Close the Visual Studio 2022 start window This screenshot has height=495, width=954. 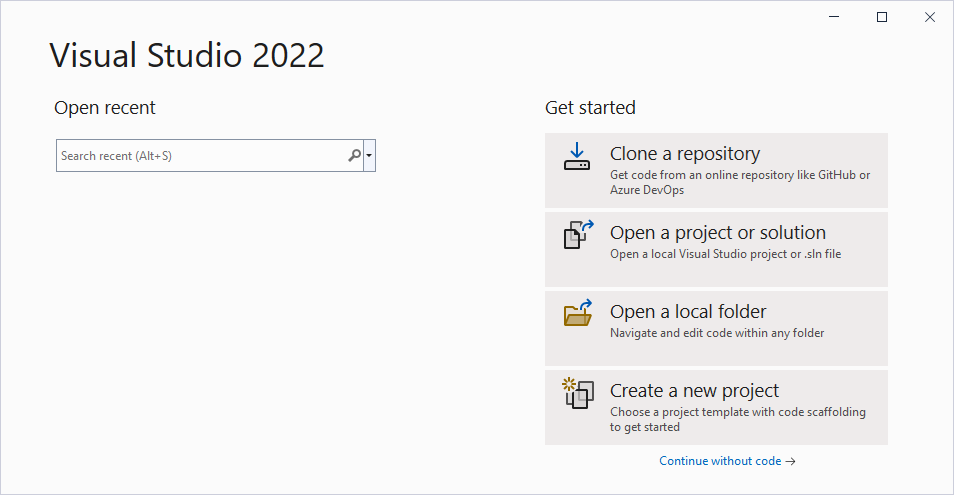coord(930,17)
